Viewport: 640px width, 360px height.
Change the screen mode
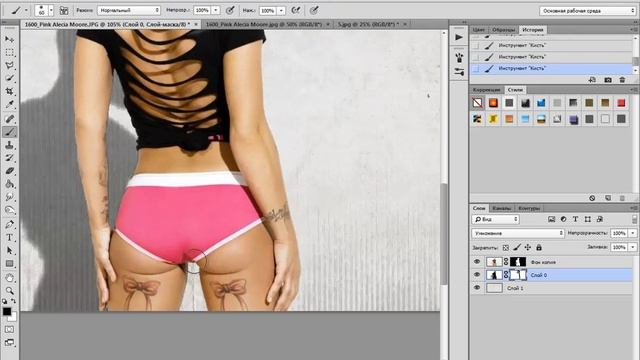point(9,342)
